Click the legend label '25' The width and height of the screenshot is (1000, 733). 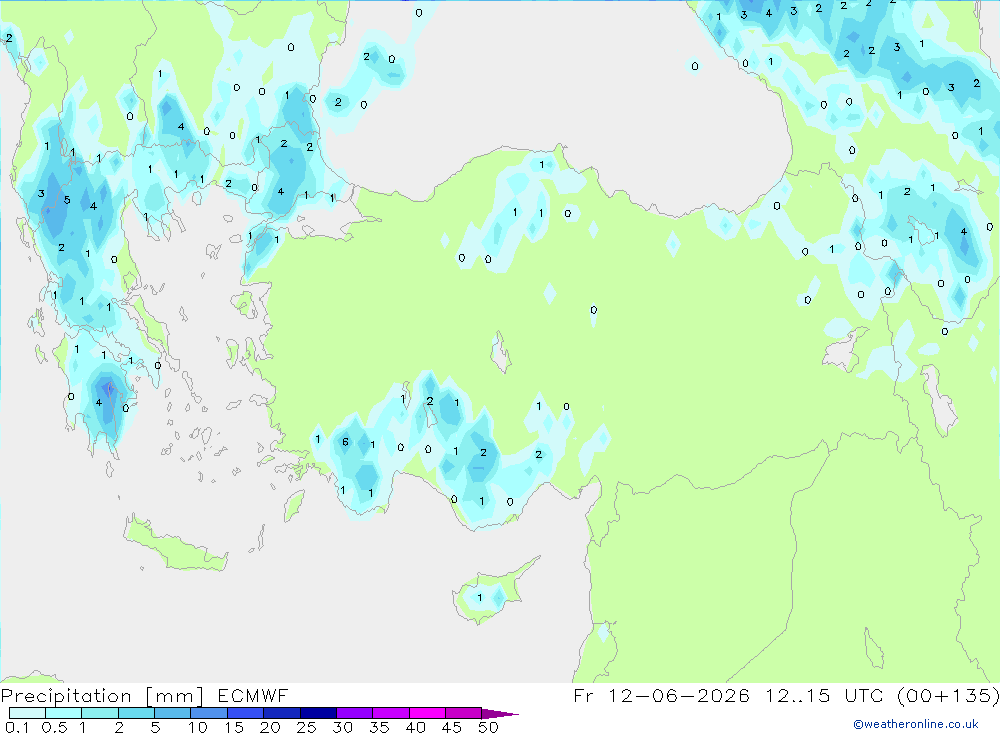[306, 727]
